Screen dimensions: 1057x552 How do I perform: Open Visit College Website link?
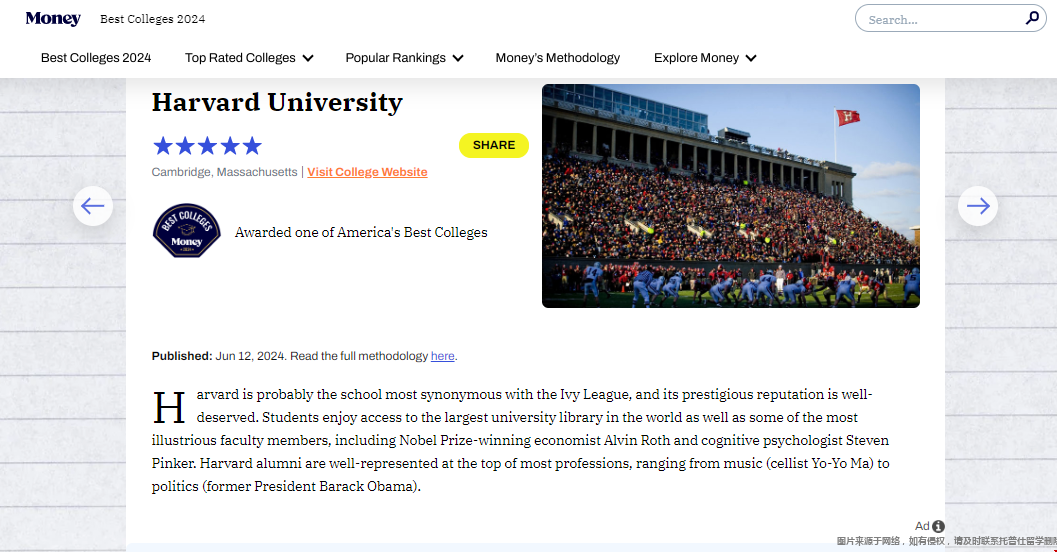[367, 172]
